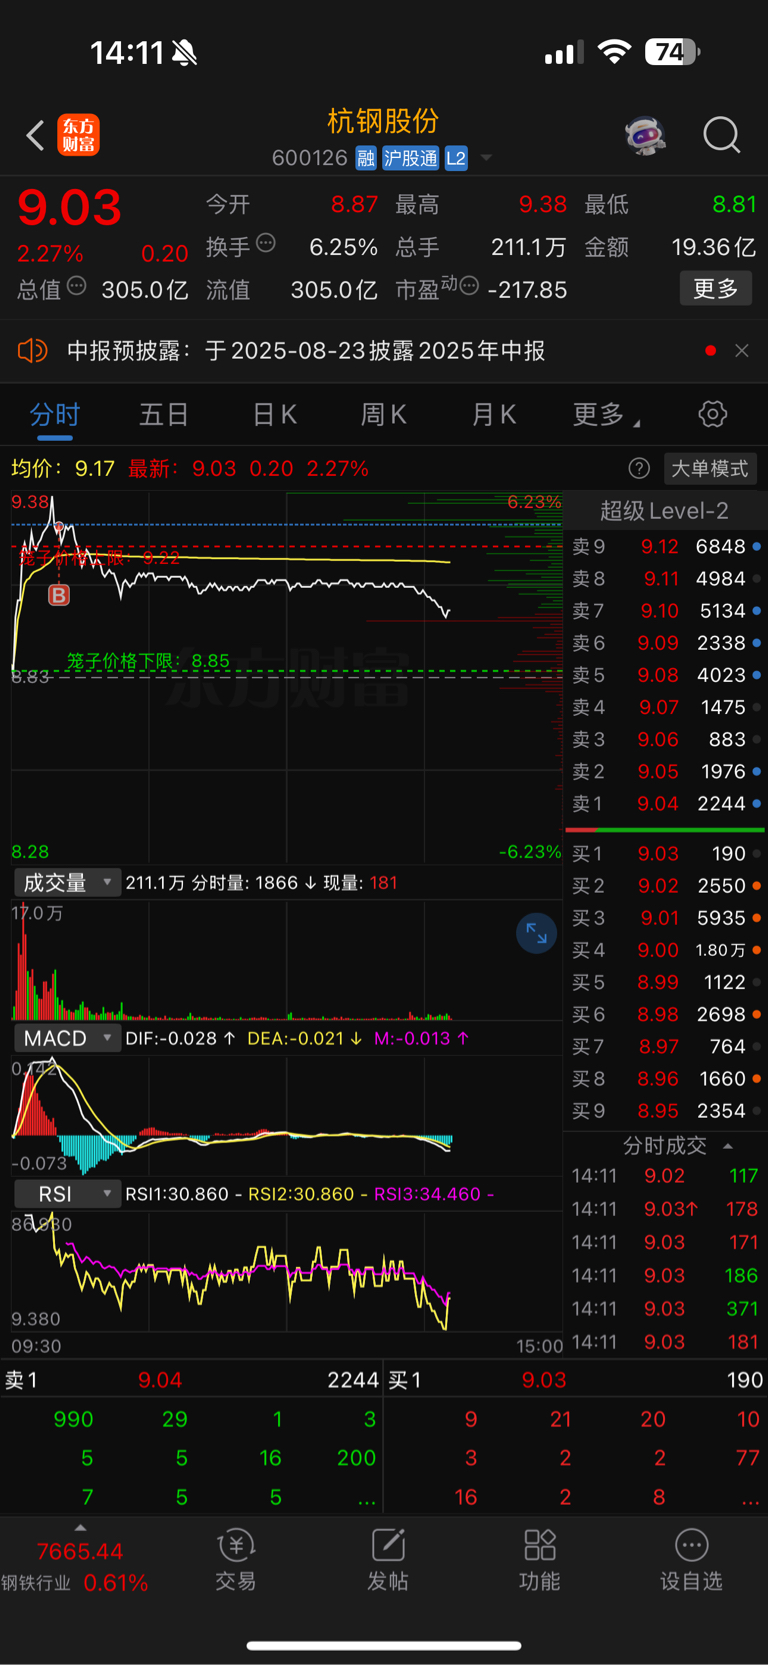Screen dimensions: 768x1665
Task: Expand stock title dropdown arrow
Action: [486, 158]
